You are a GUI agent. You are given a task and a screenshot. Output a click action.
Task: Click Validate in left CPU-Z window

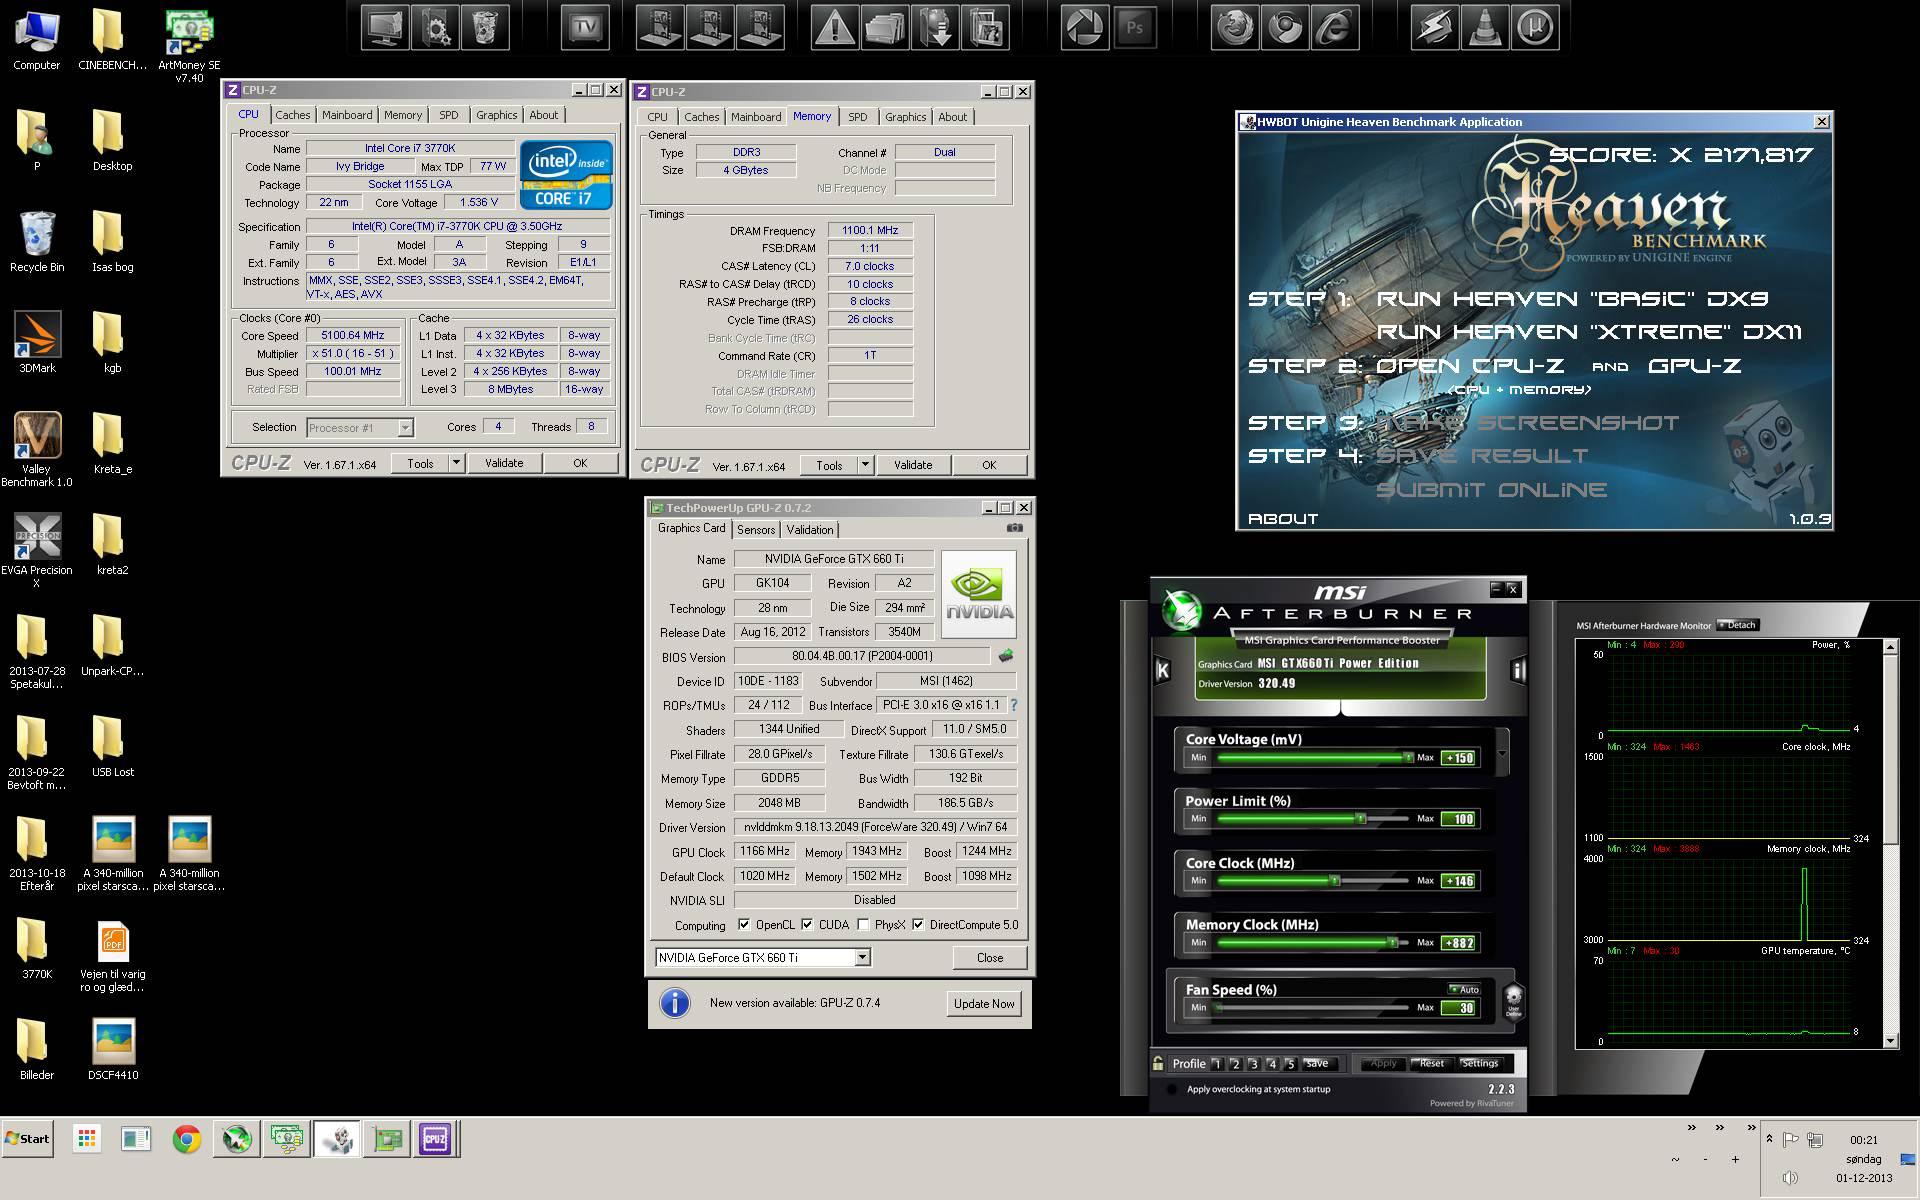(504, 462)
